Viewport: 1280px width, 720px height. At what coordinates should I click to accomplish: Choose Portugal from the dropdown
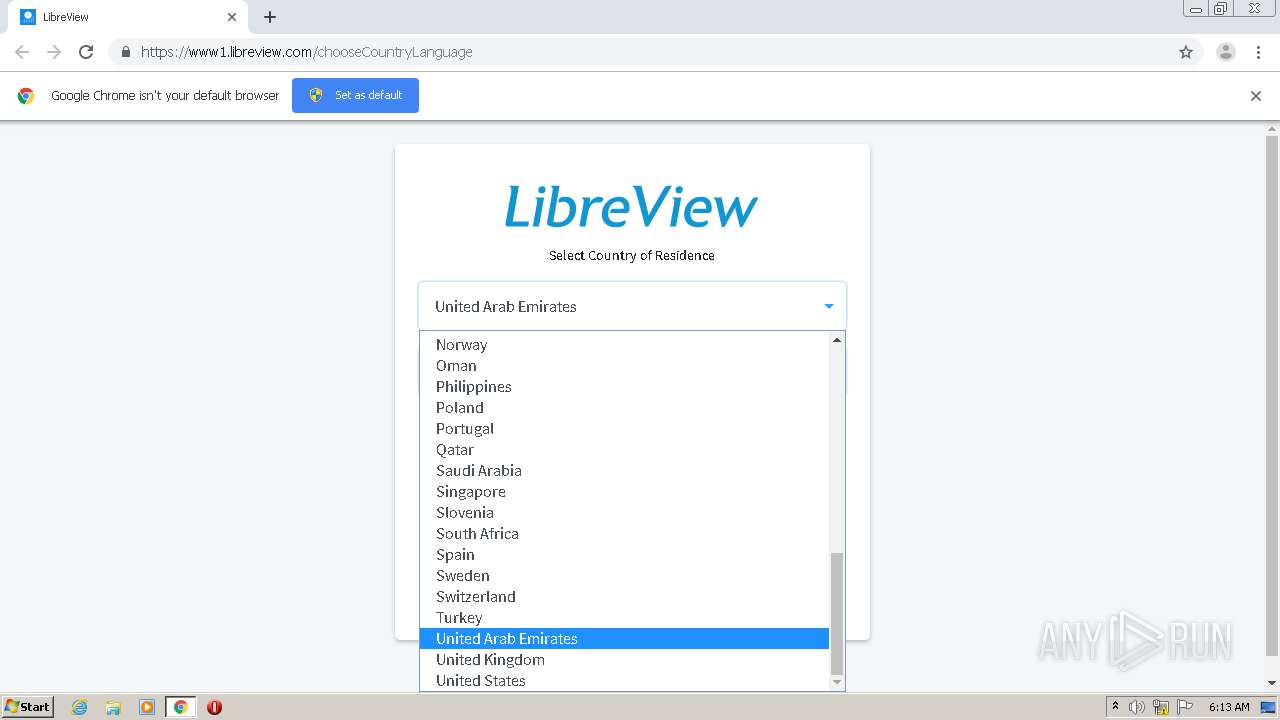tap(624, 429)
